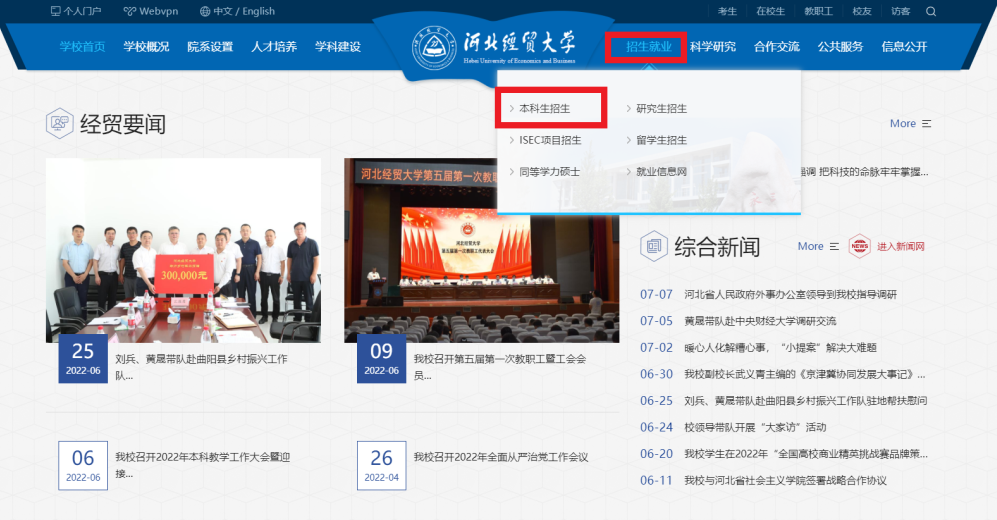Open the 科学研究 menu
Screen dimensions: 997x520
click(713, 46)
